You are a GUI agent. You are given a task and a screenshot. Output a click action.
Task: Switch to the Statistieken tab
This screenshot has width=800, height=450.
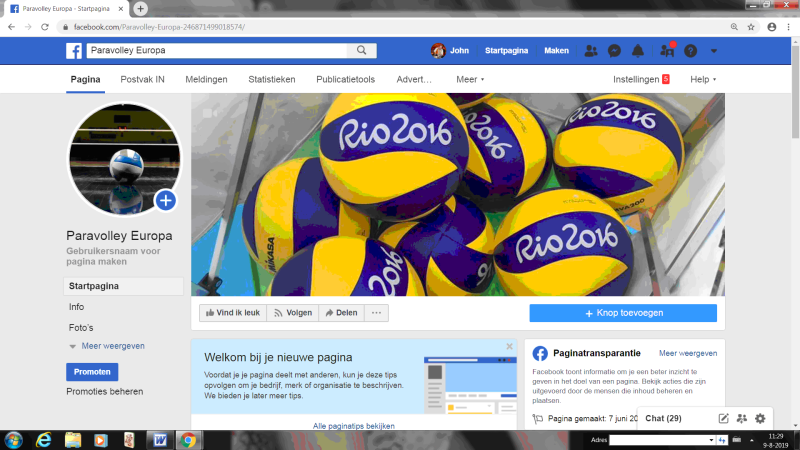pos(271,79)
